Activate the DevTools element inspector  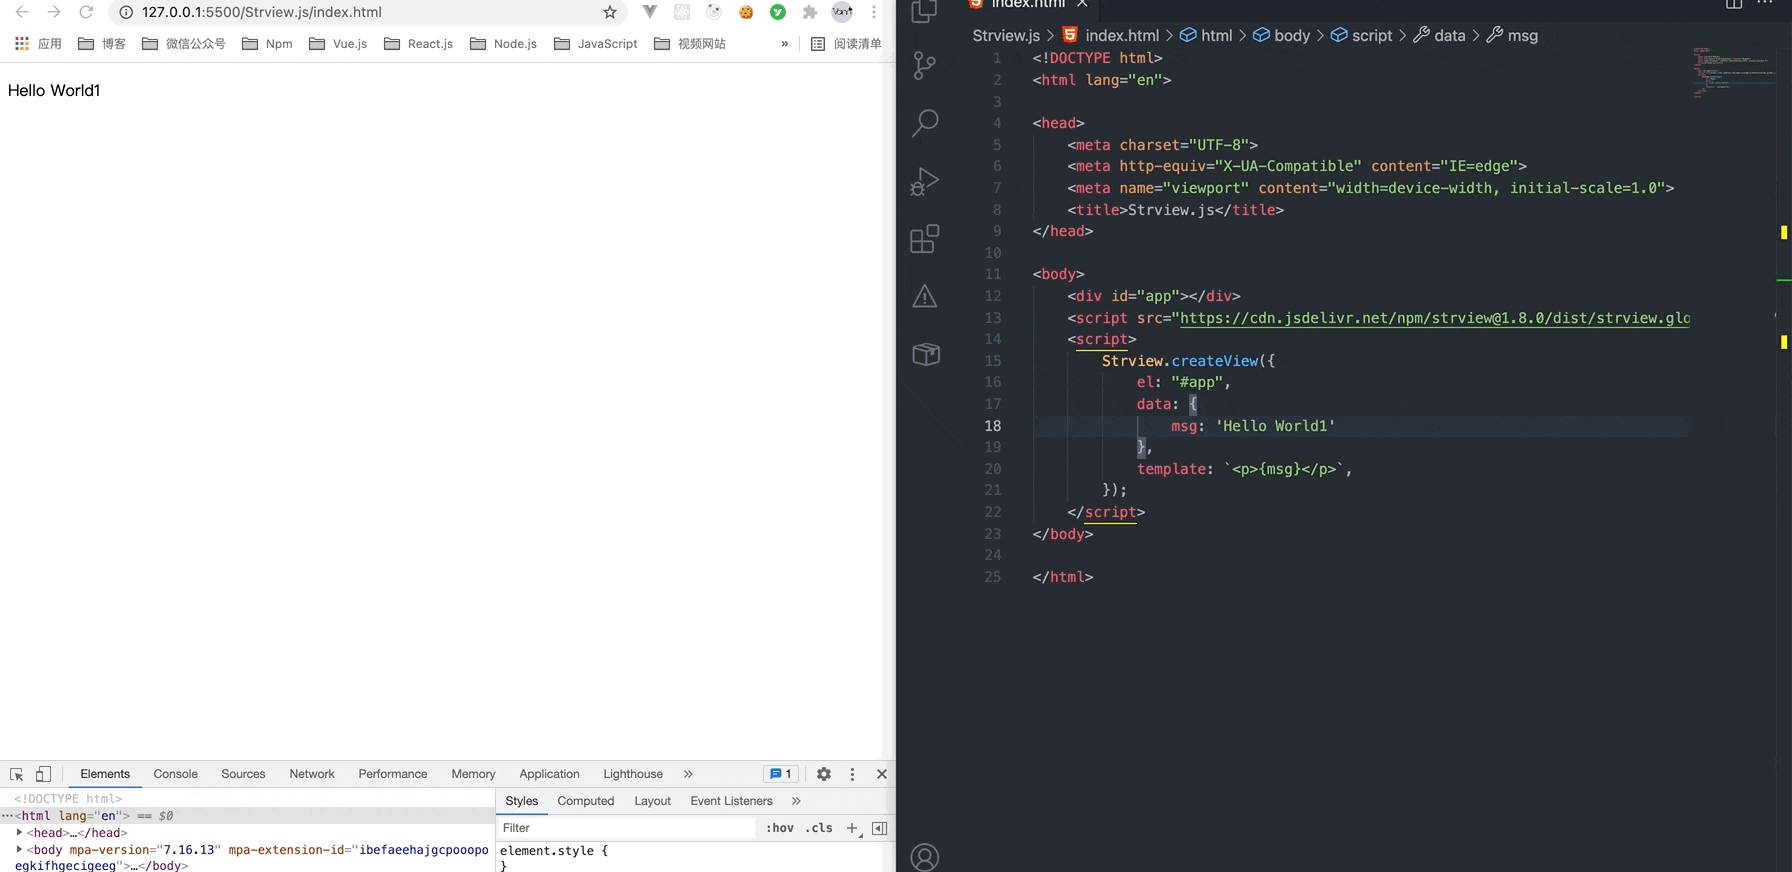[16, 774]
